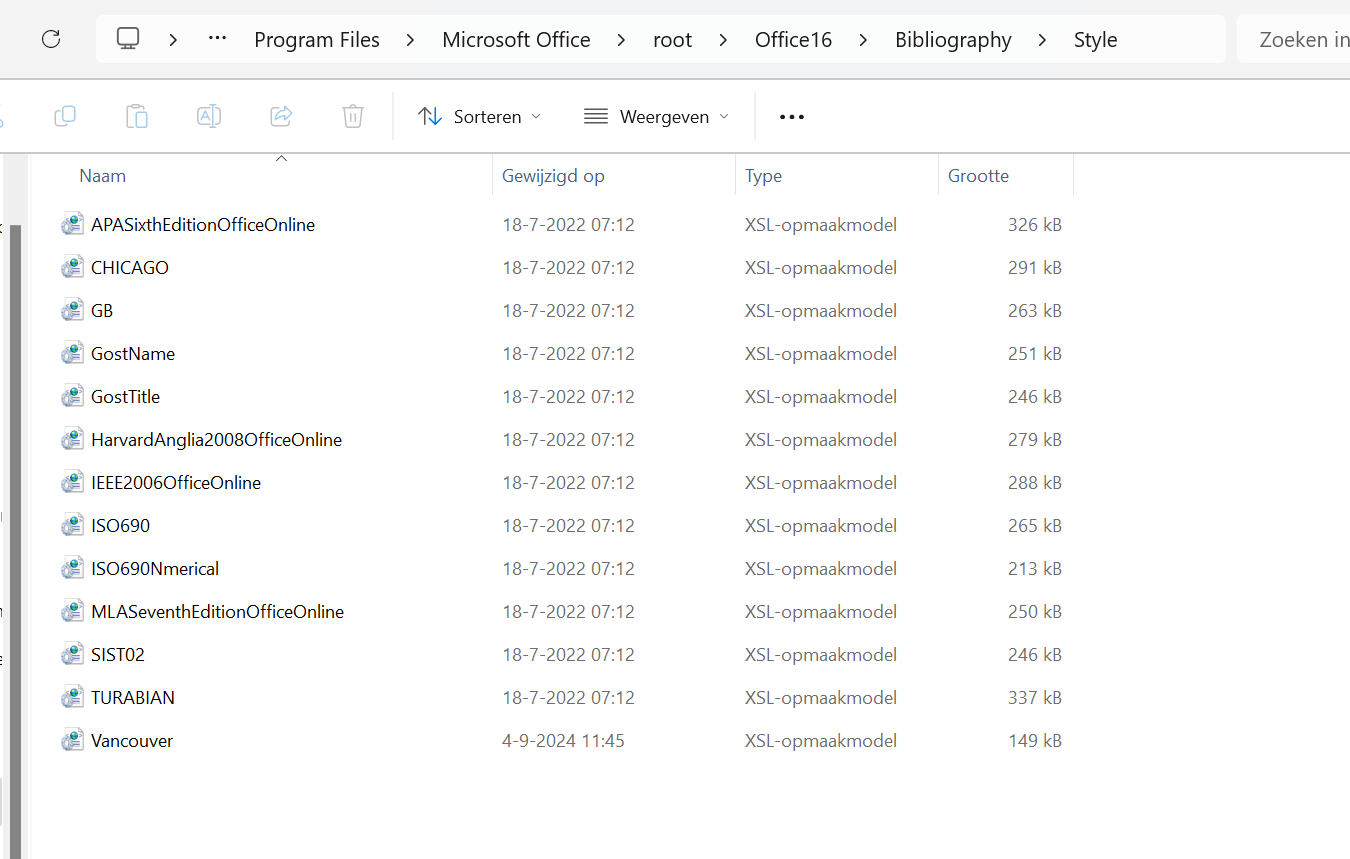This screenshot has height=859, width=1350.
Task: Expand chevron after Bibliography breadcrumb
Action: tap(1043, 40)
